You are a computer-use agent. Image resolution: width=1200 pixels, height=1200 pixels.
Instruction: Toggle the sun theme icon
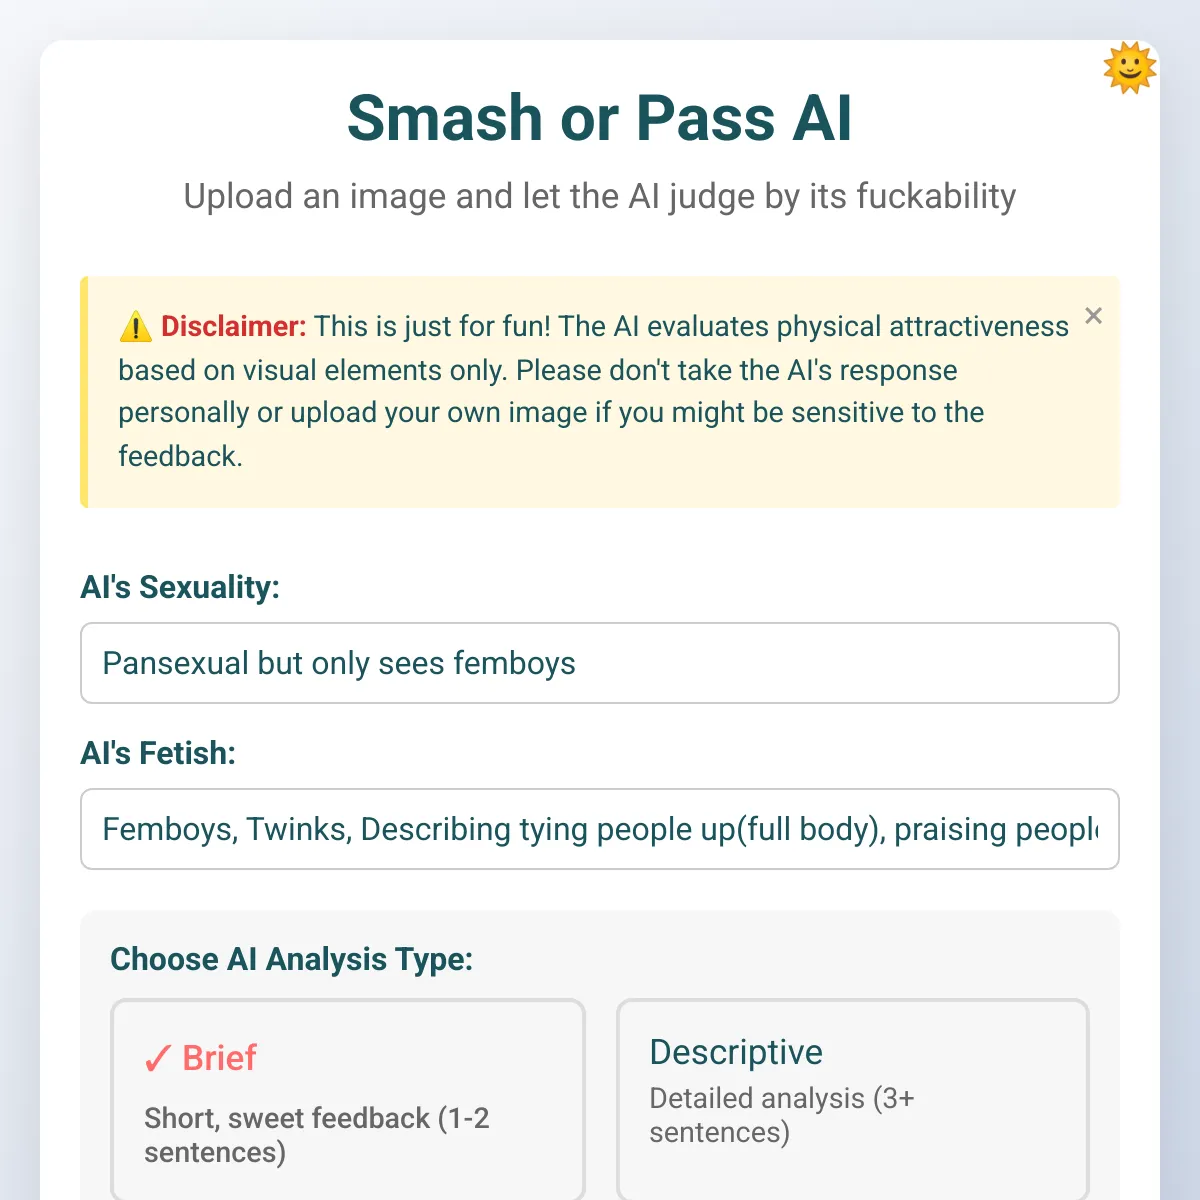1129,68
